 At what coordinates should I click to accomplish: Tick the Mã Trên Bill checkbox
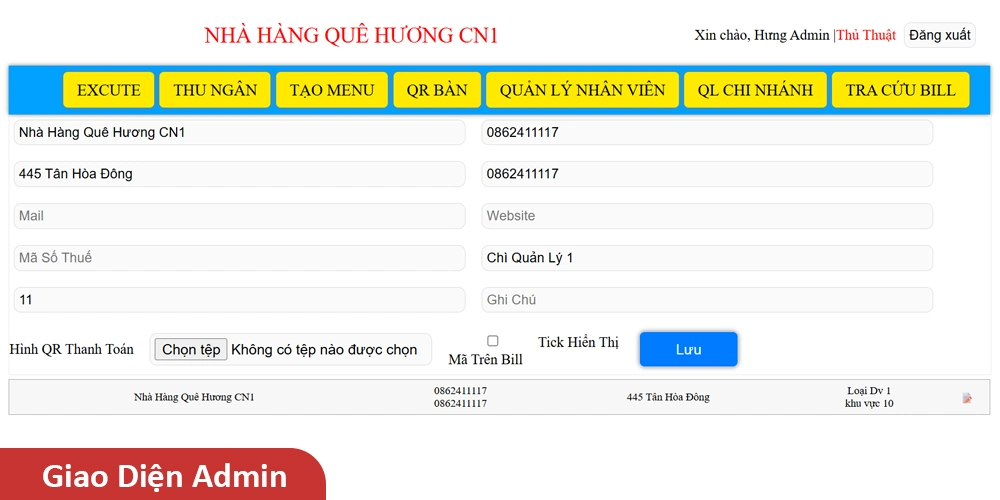click(492, 341)
